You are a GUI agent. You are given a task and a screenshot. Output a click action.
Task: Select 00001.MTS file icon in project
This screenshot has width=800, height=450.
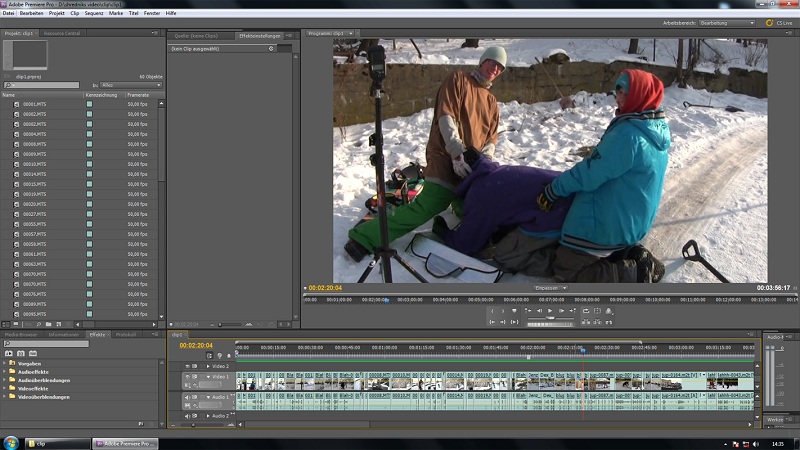pyautogui.click(x=17, y=104)
